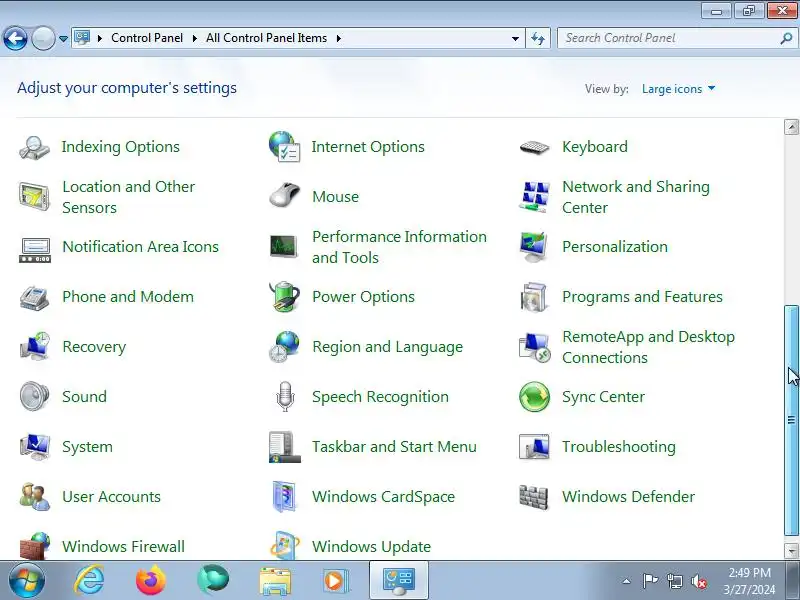
Task: Click the Performance Information and Tools icon
Action: click(x=283, y=246)
